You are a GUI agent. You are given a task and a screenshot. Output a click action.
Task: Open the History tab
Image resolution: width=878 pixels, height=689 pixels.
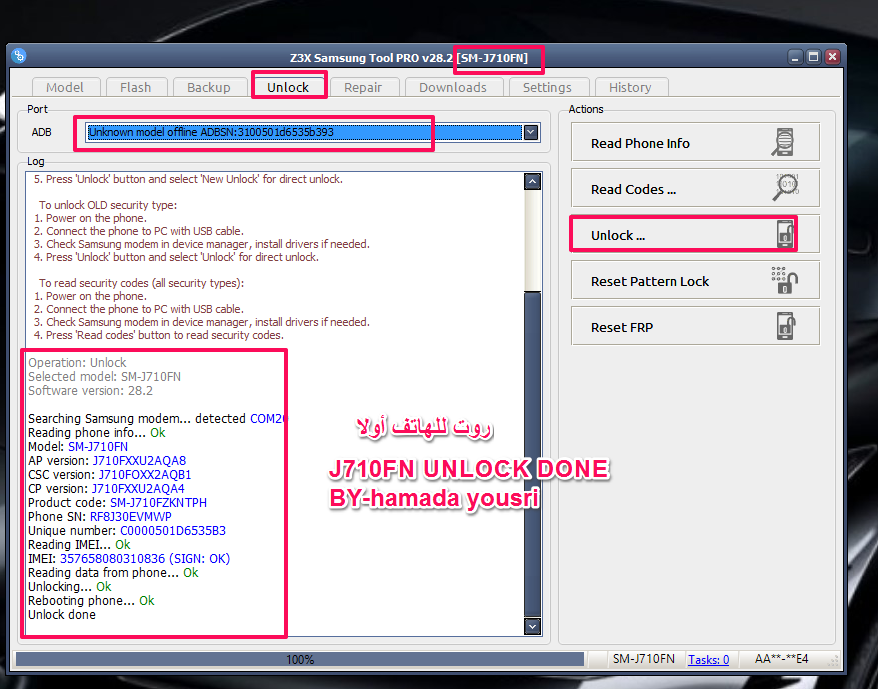pos(631,87)
